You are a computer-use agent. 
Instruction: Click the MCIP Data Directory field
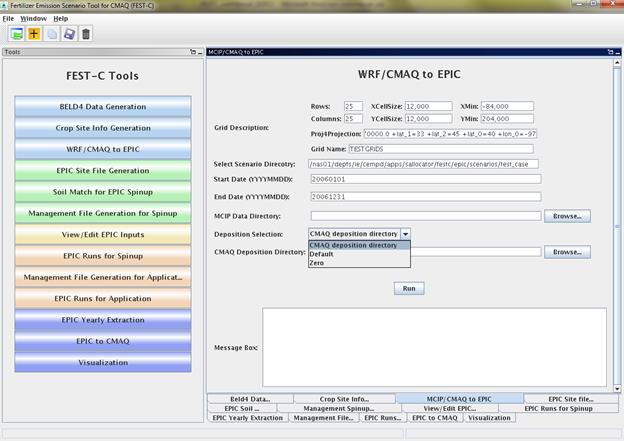click(426, 216)
